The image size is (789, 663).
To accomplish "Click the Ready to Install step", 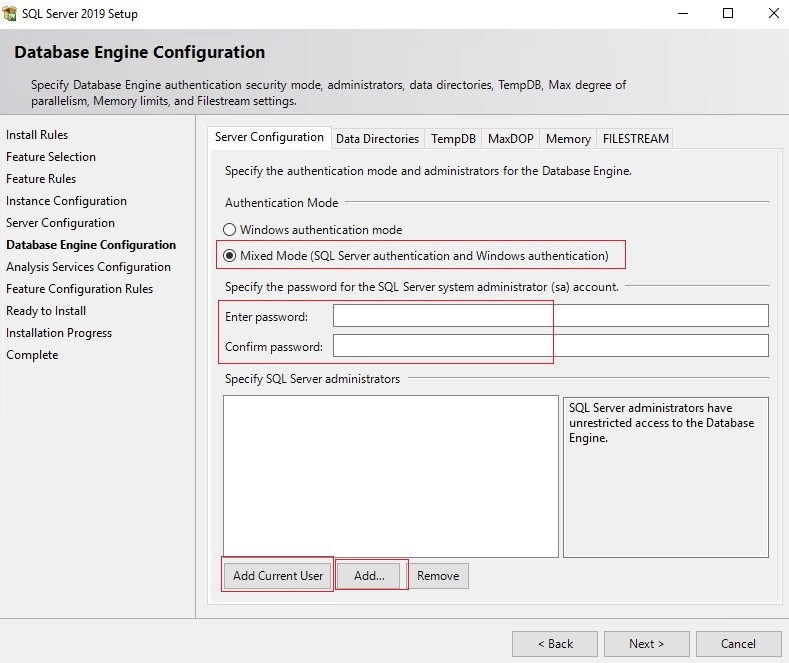I will [x=46, y=311].
